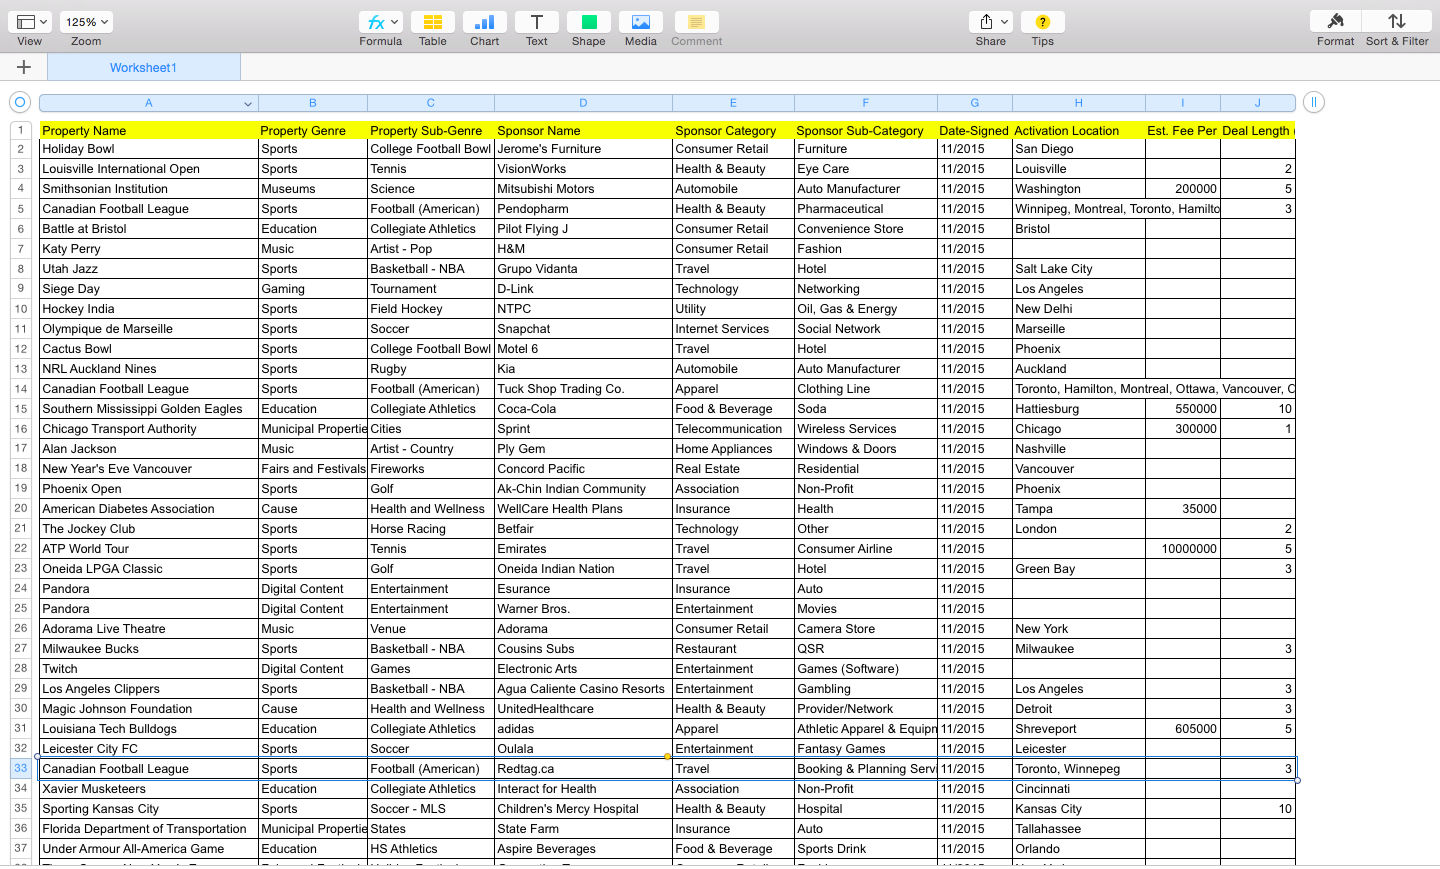The width and height of the screenshot is (1440, 869).
Task: Insert a Shape
Action: tap(589, 22)
